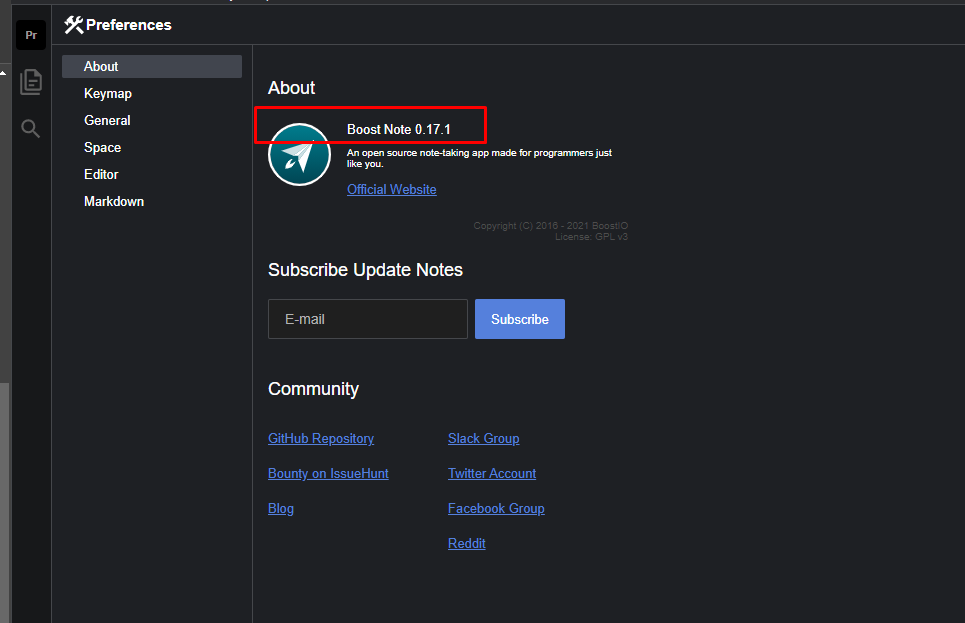Click the Subscribe Update Notes heading

pyautogui.click(x=365, y=270)
